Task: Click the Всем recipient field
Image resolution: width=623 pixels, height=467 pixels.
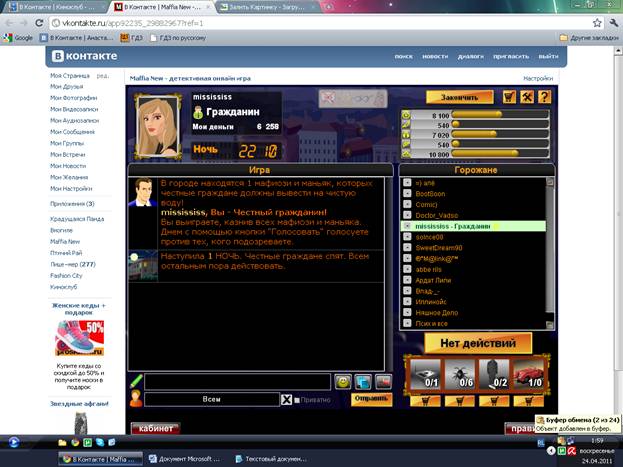Action: (x=212, y=399)
